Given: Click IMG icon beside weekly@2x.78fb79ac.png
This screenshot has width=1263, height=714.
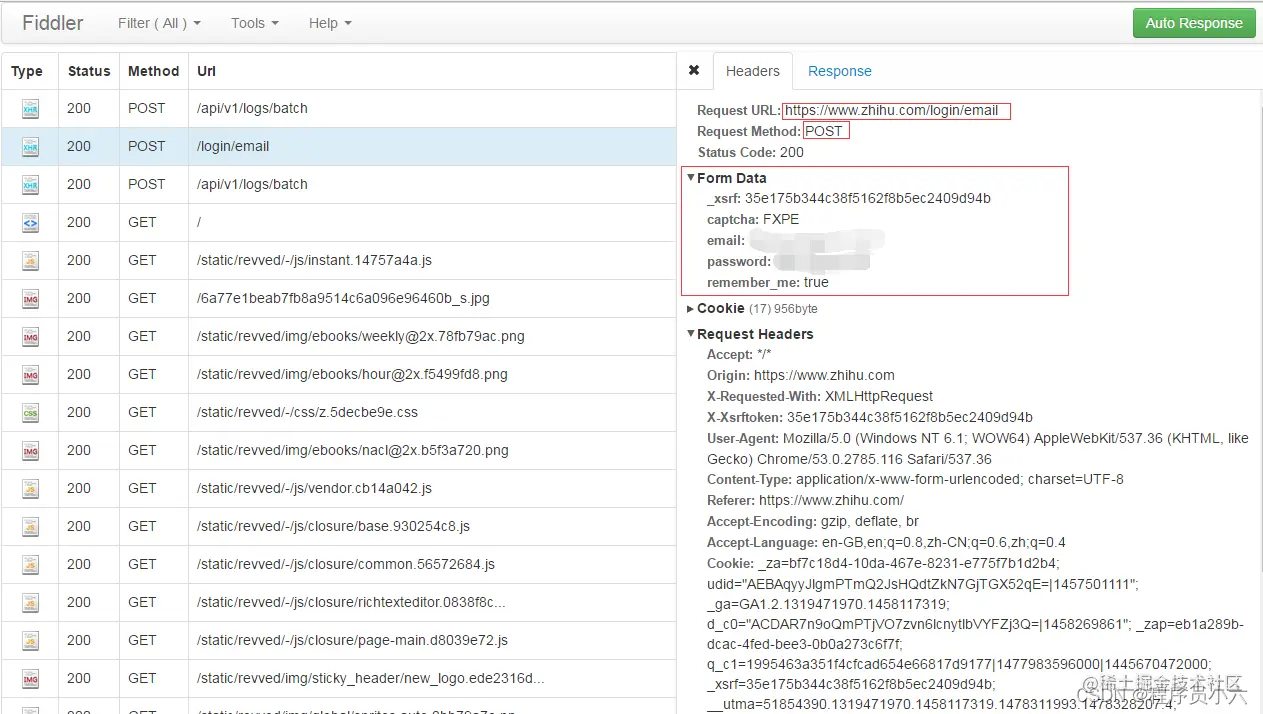Looking at the screenshot, I should pyautogui.click(x=30, y=337).
